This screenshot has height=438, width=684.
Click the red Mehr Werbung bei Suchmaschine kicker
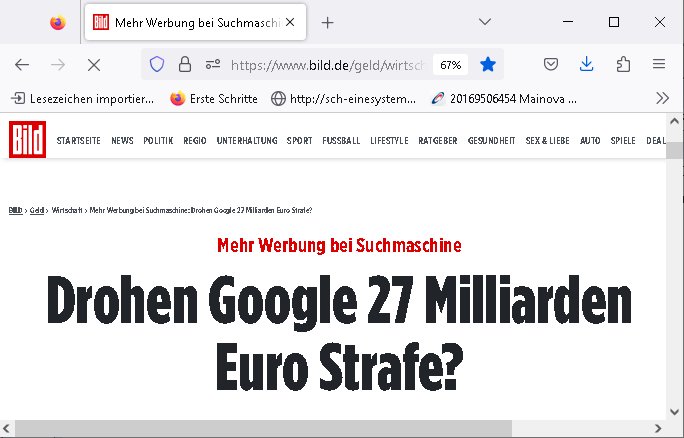339,245
